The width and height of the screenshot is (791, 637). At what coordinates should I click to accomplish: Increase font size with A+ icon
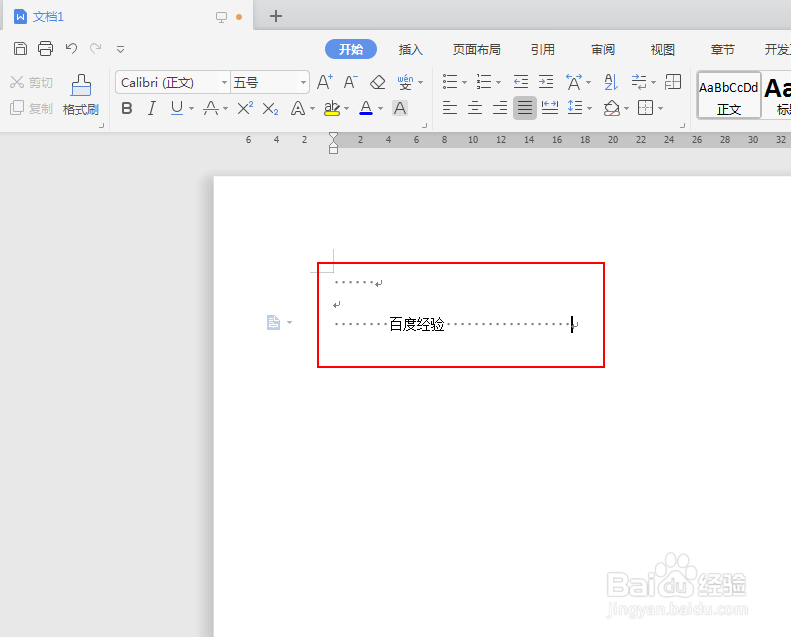coord(324,82)
